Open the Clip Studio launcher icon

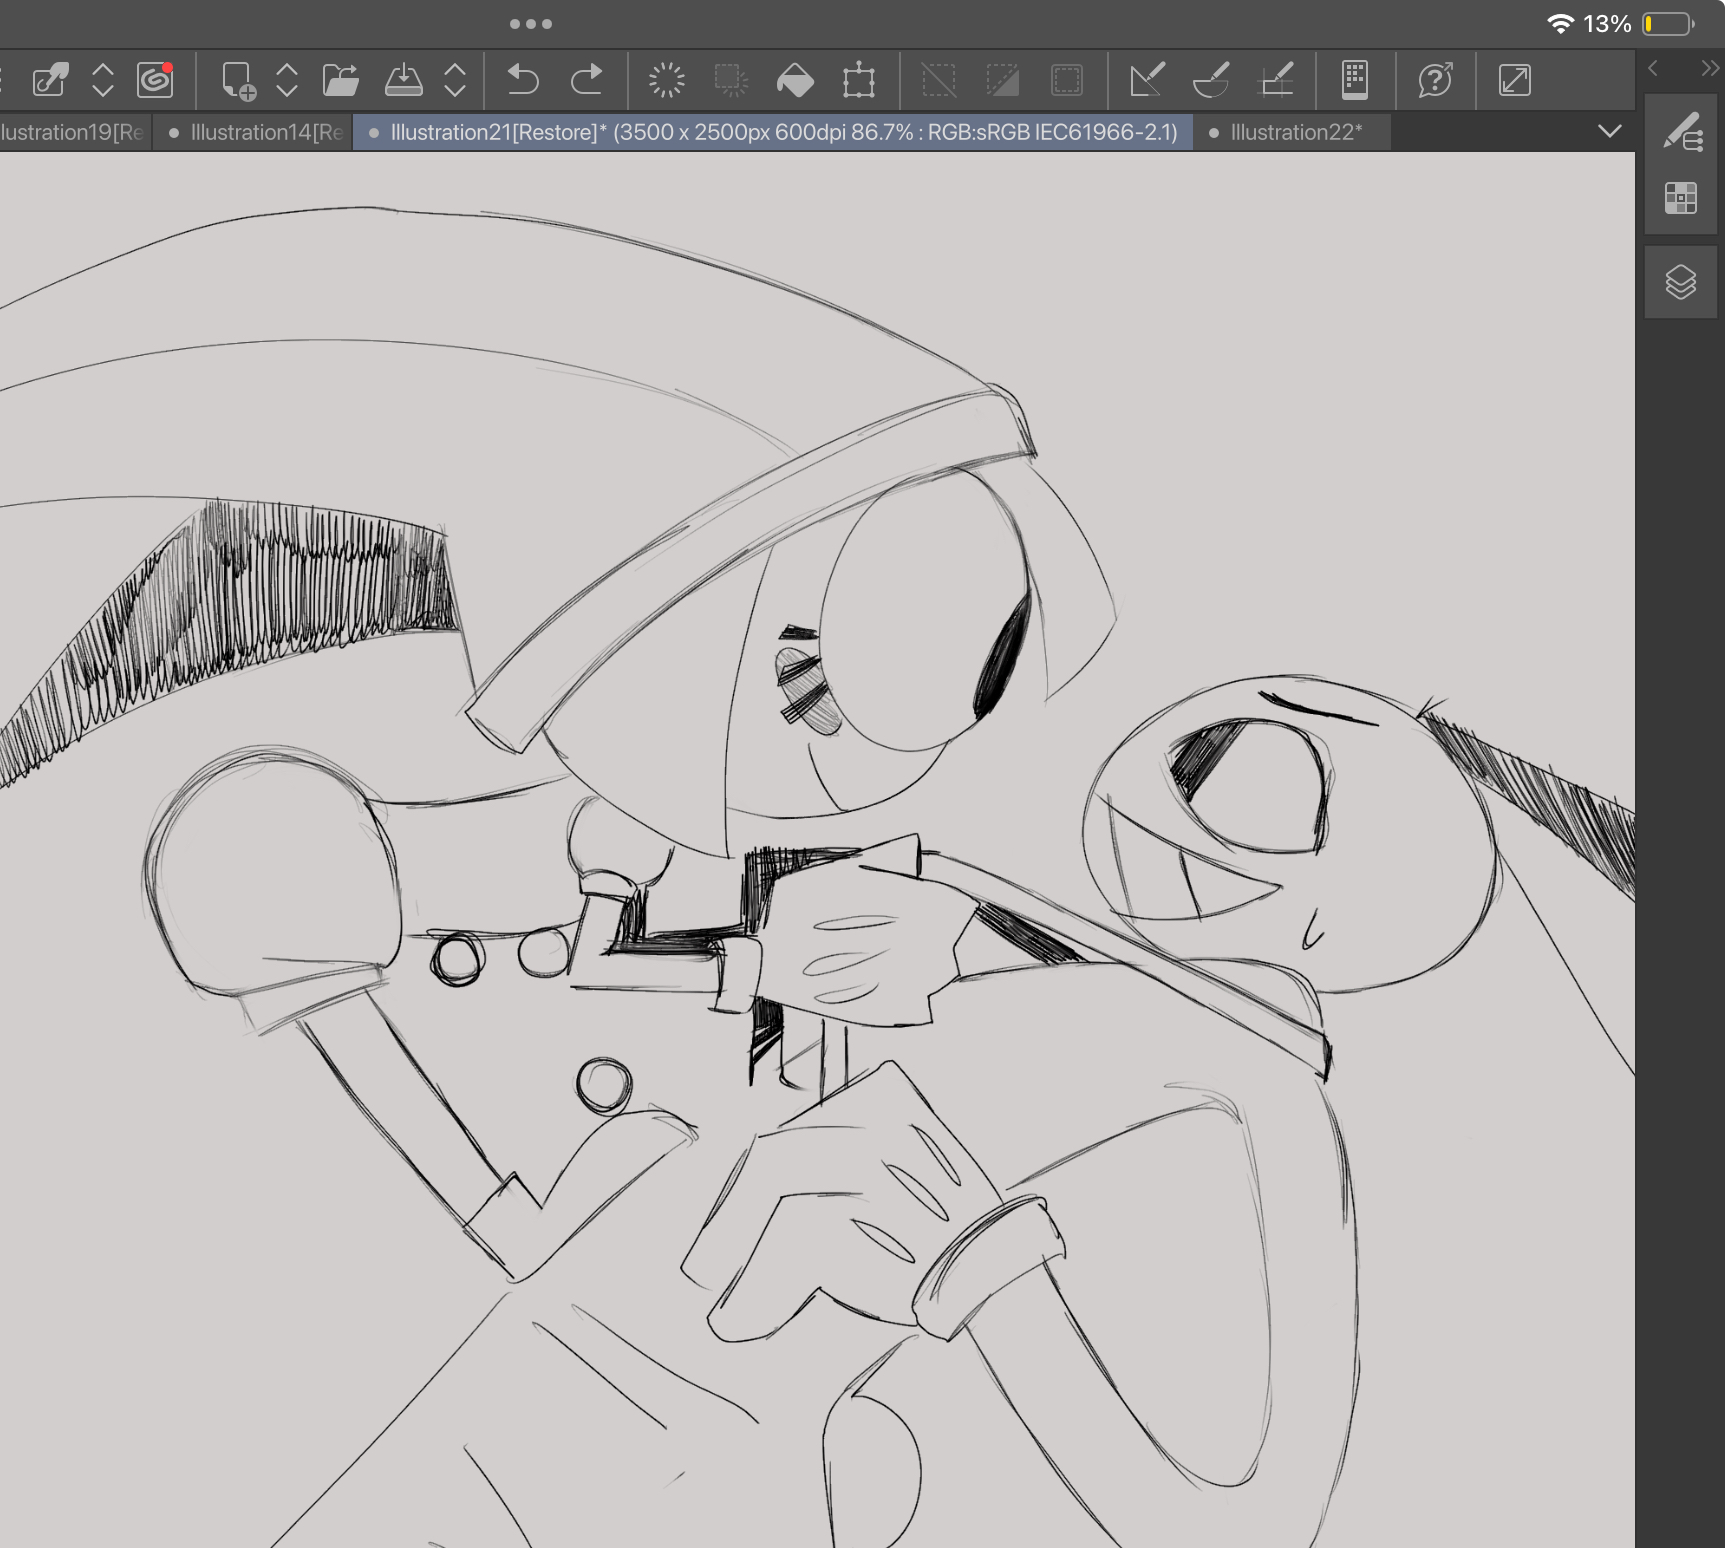coord(155,80)
